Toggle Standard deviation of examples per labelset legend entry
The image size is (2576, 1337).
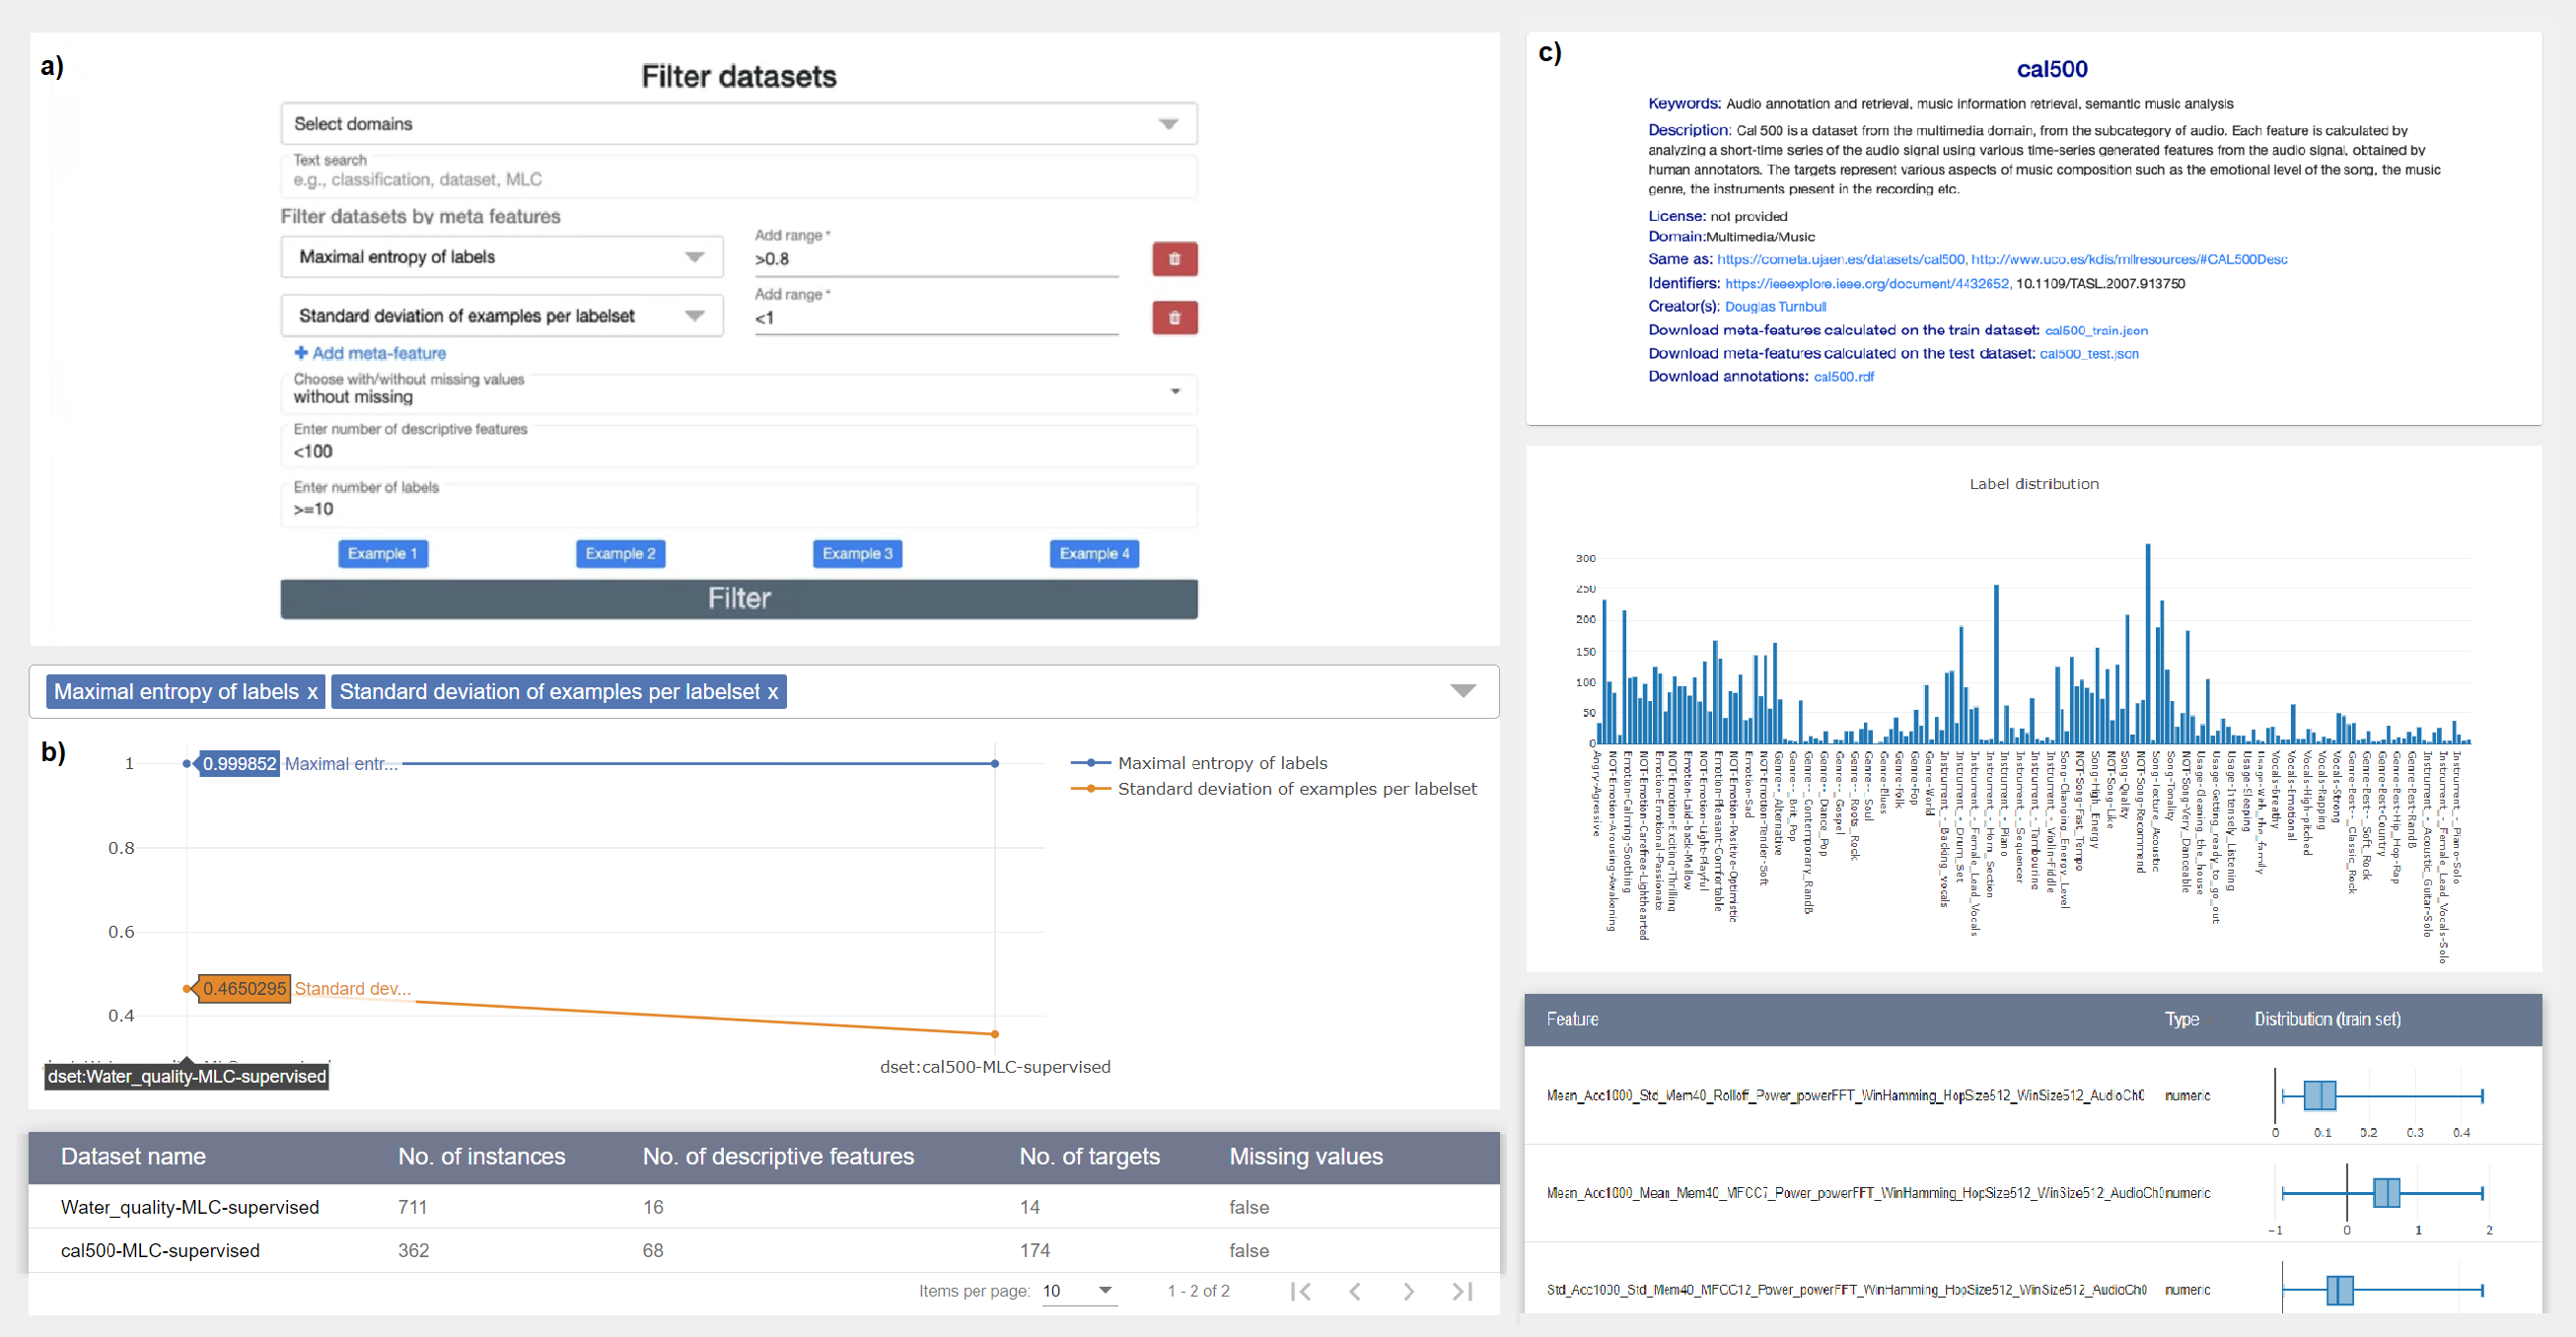[1273, 789]
